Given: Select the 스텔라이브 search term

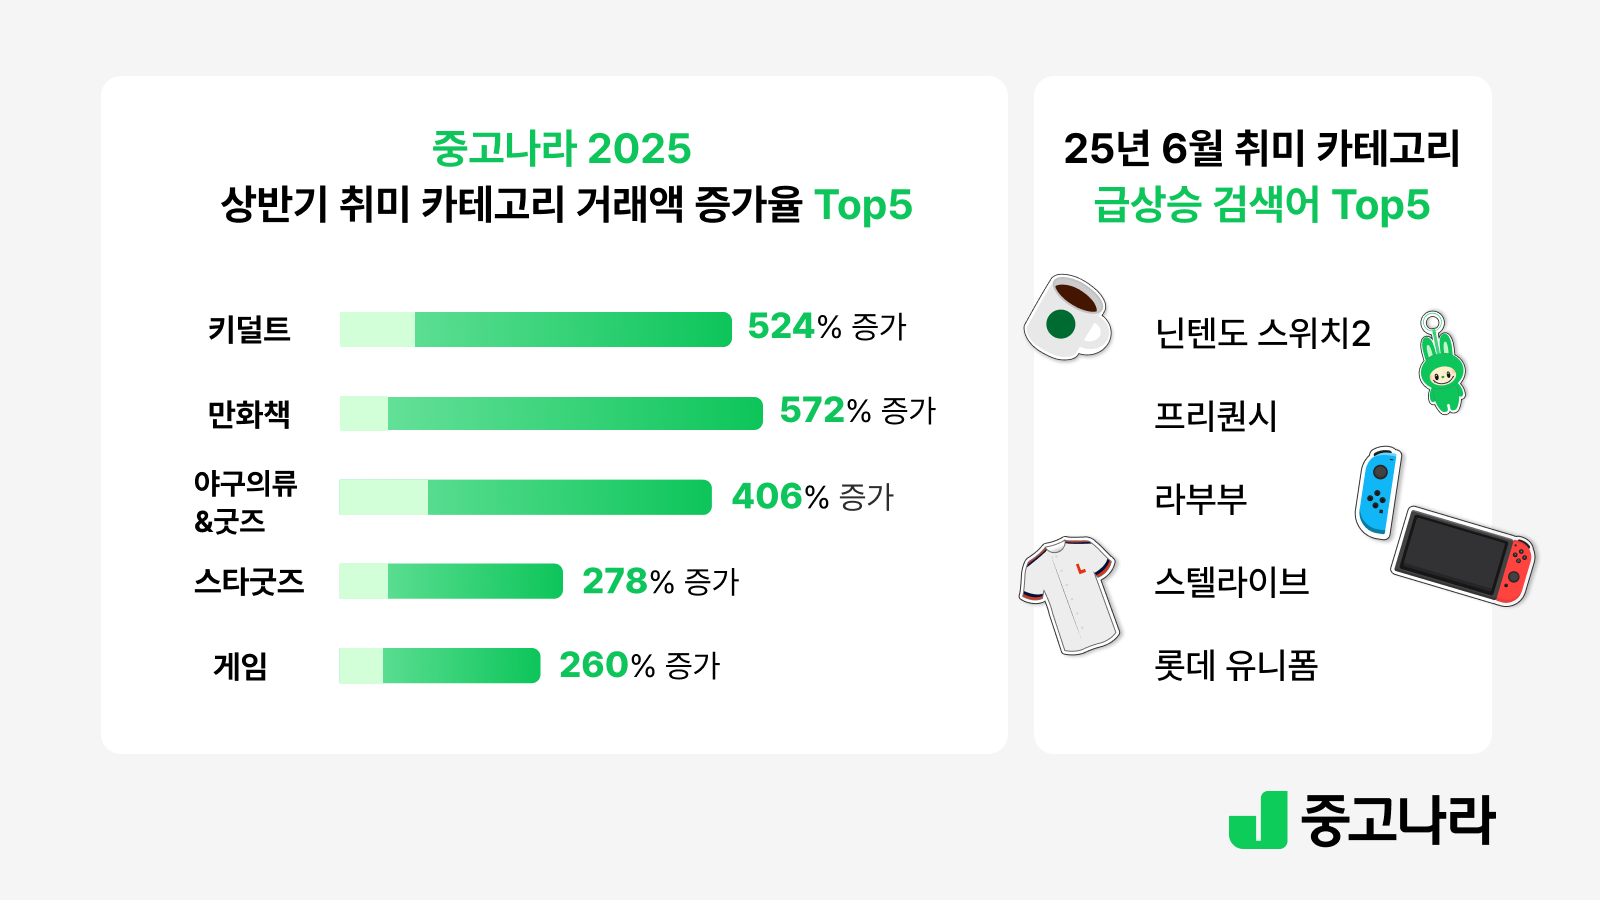Looking at the screenshot, I should 1232,582.
